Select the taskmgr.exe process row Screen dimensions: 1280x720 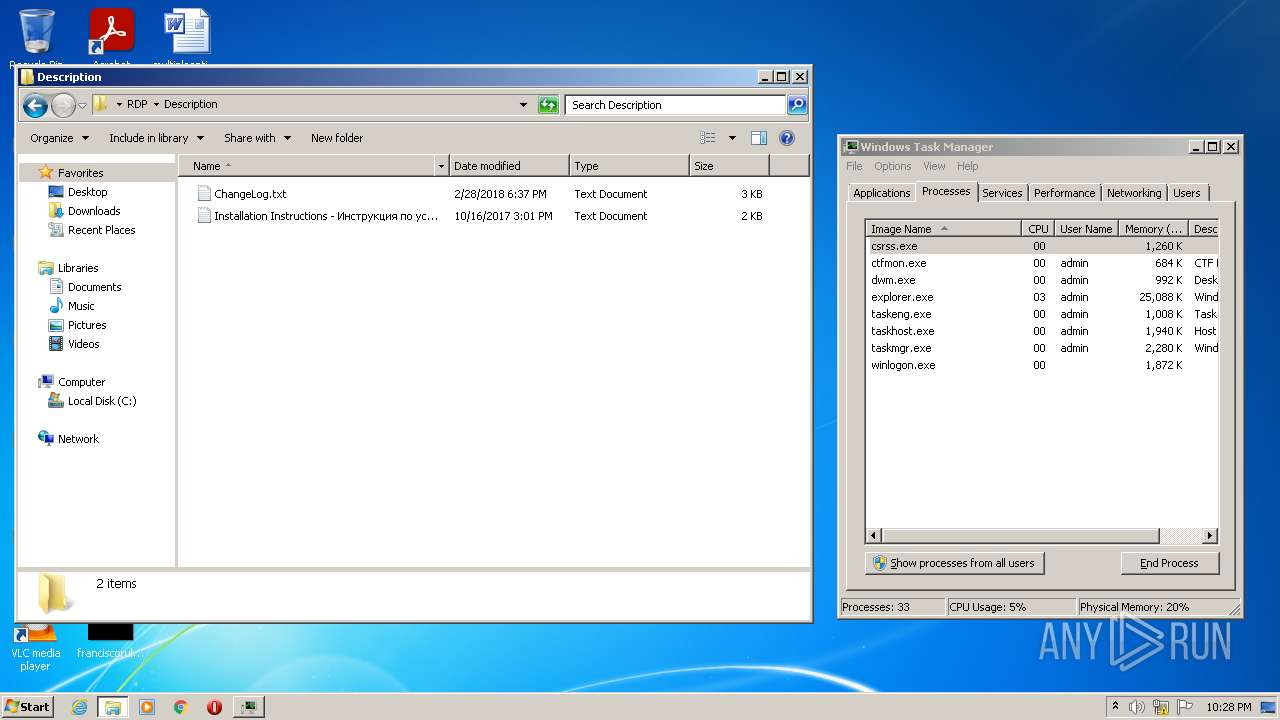[1041, 348]
